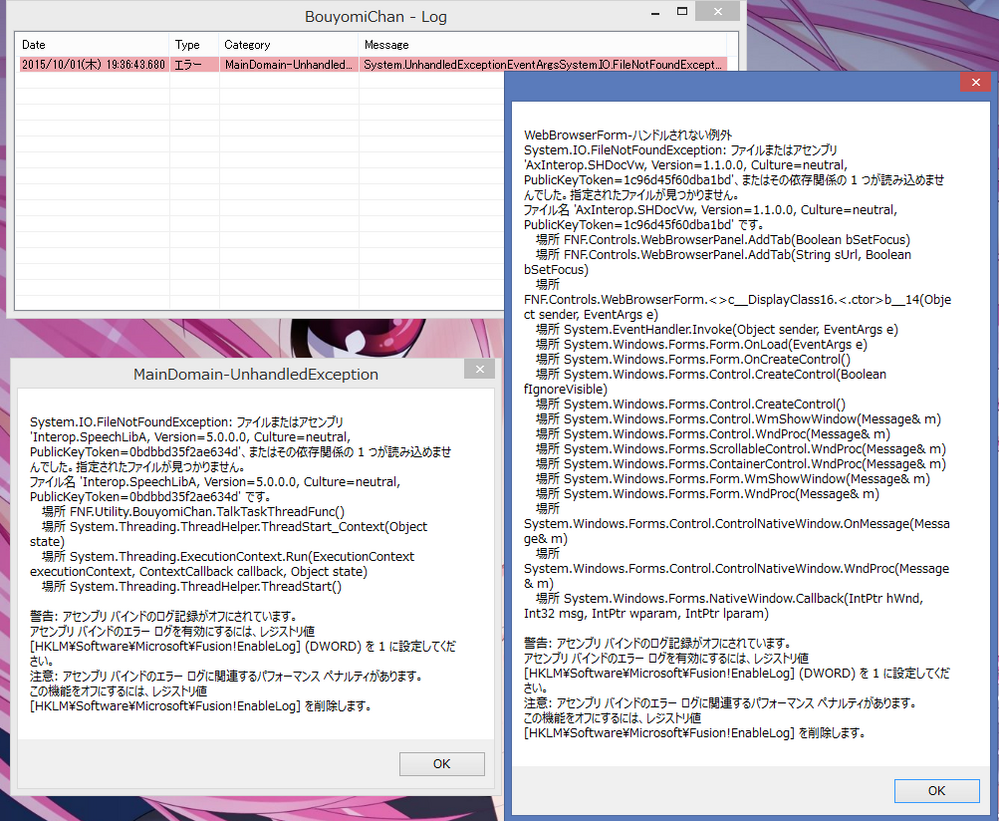Click OK in the WebBrowserForm exception dialog
Image resolution: width=999 pixels, height=821 pixels.
click(x=937, y=790)
